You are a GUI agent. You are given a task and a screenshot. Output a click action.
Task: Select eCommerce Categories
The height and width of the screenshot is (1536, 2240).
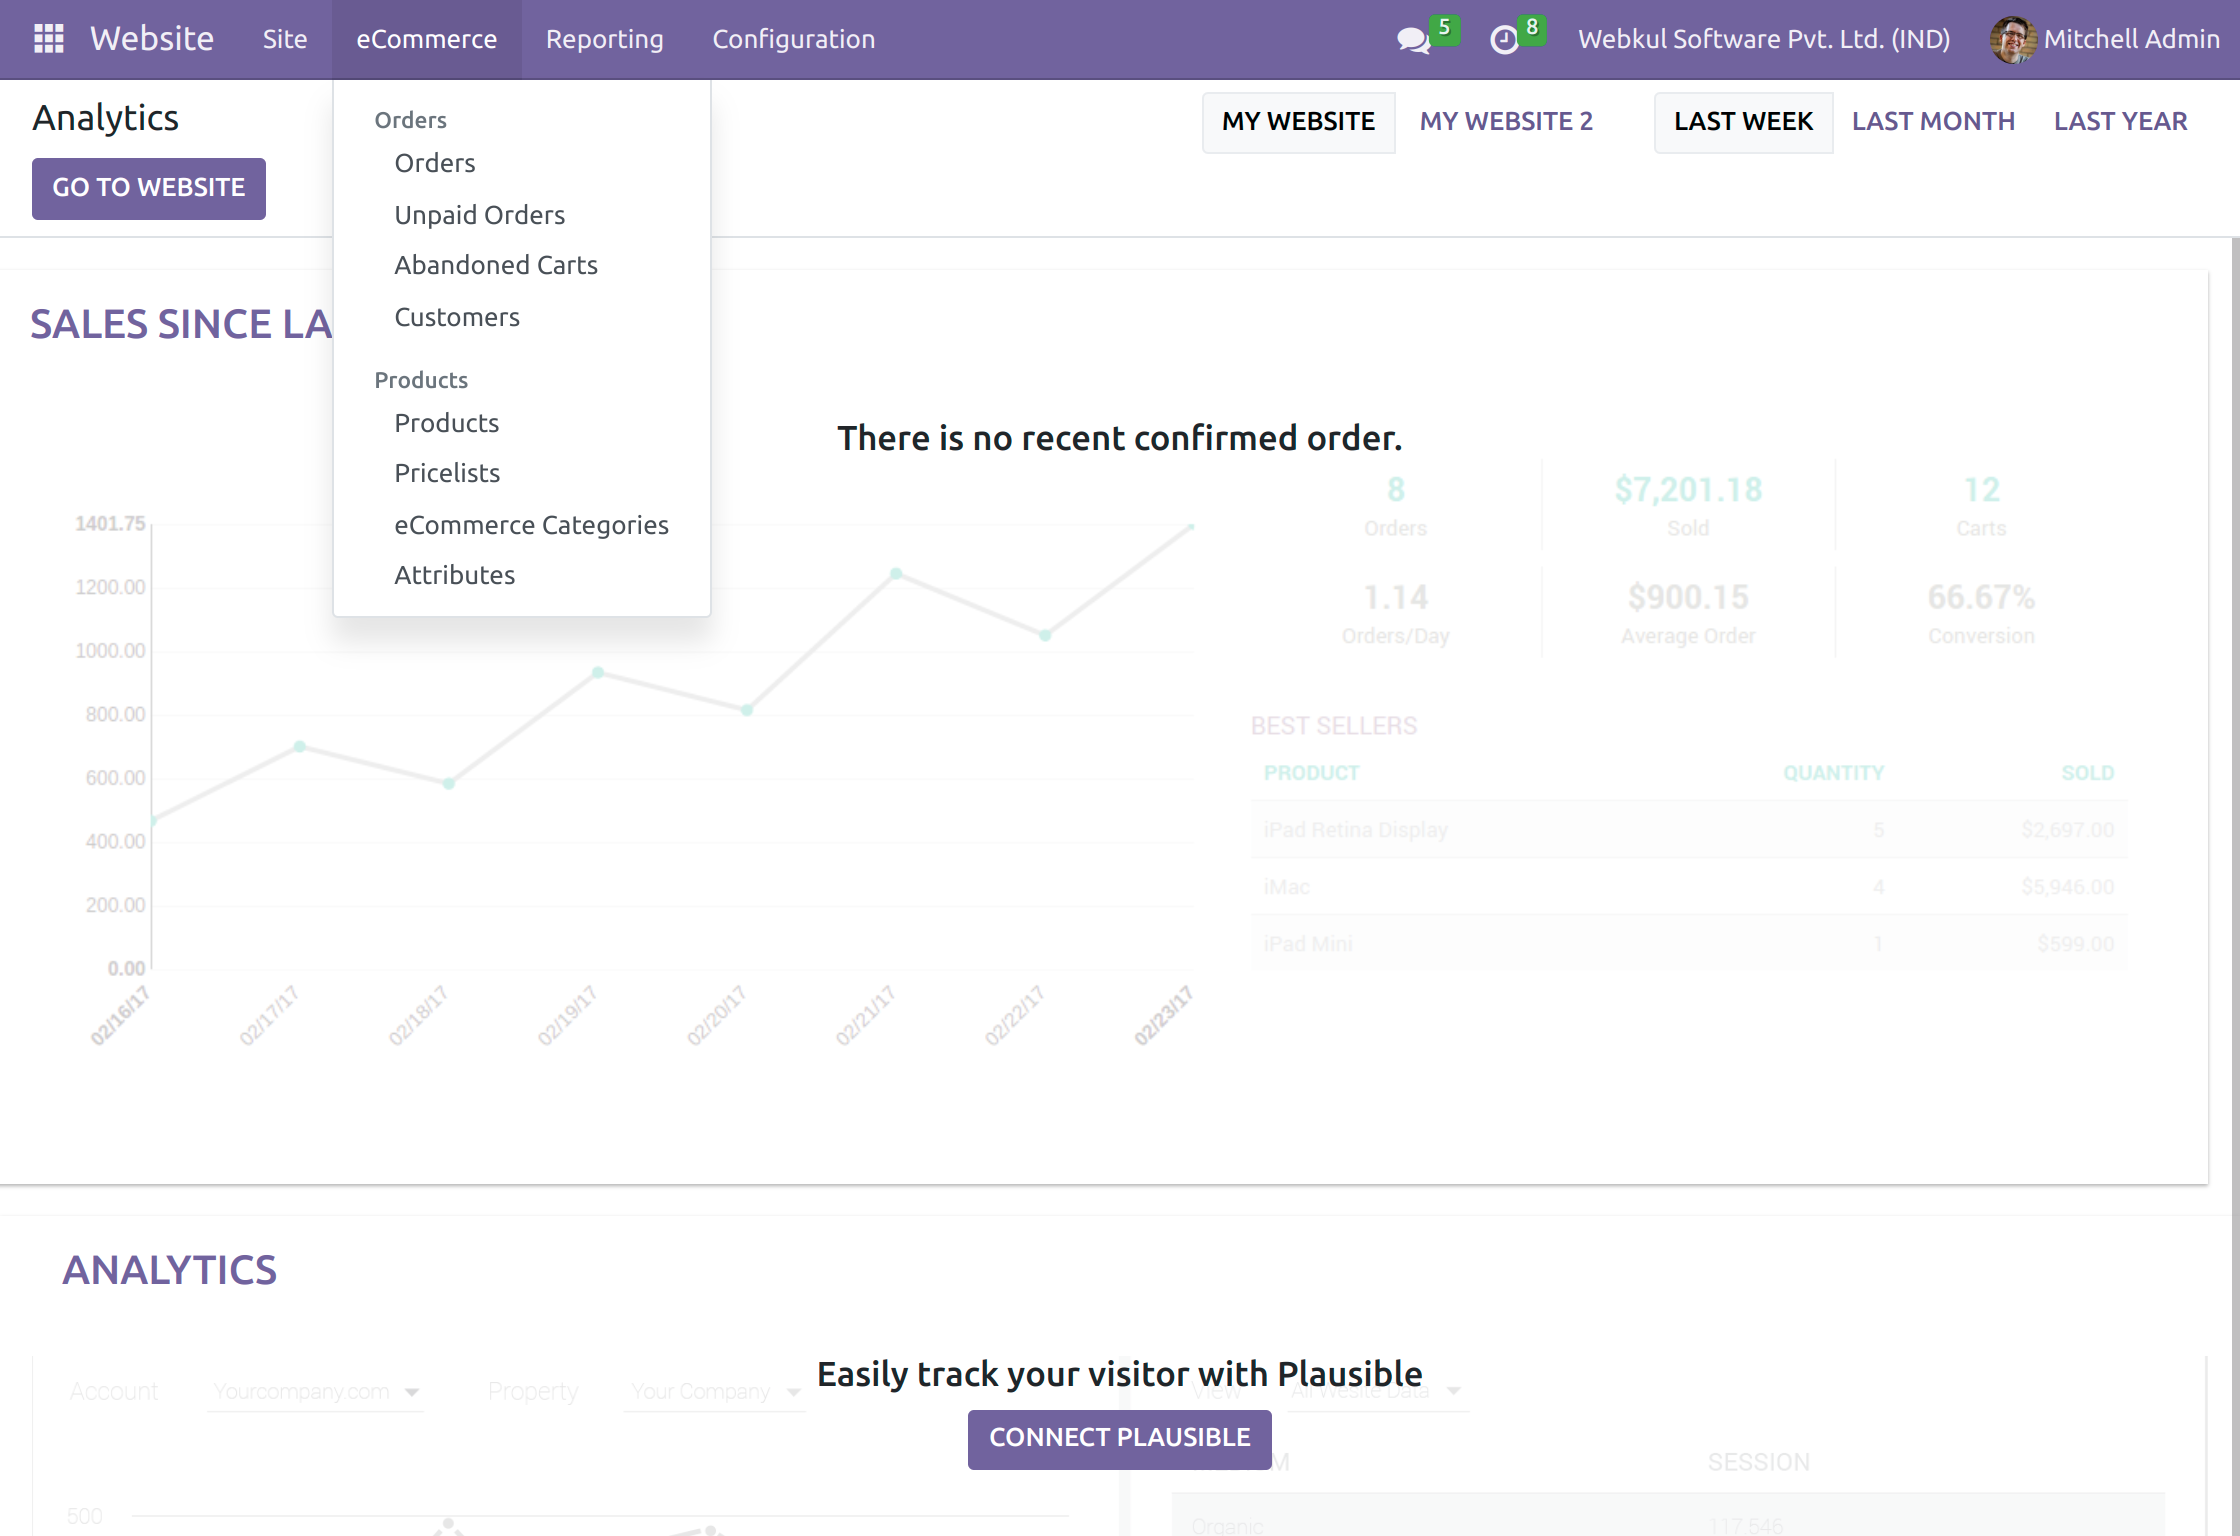[531, 524]
